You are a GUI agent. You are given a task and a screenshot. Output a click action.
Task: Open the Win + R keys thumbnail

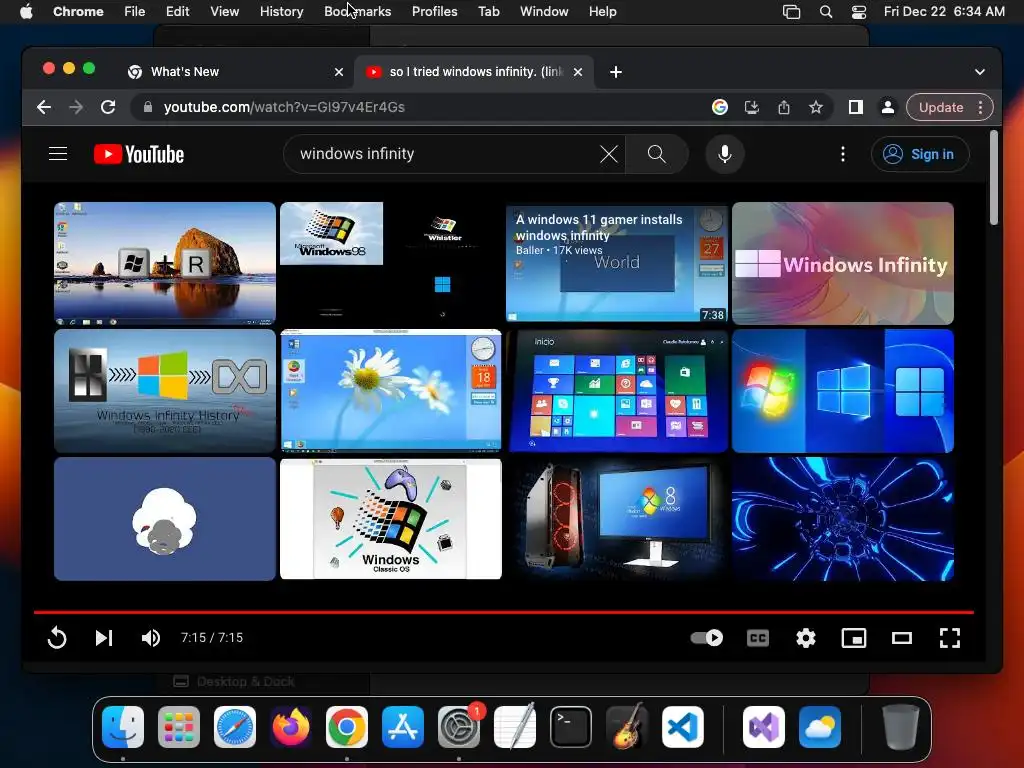[x=165, y=263]
